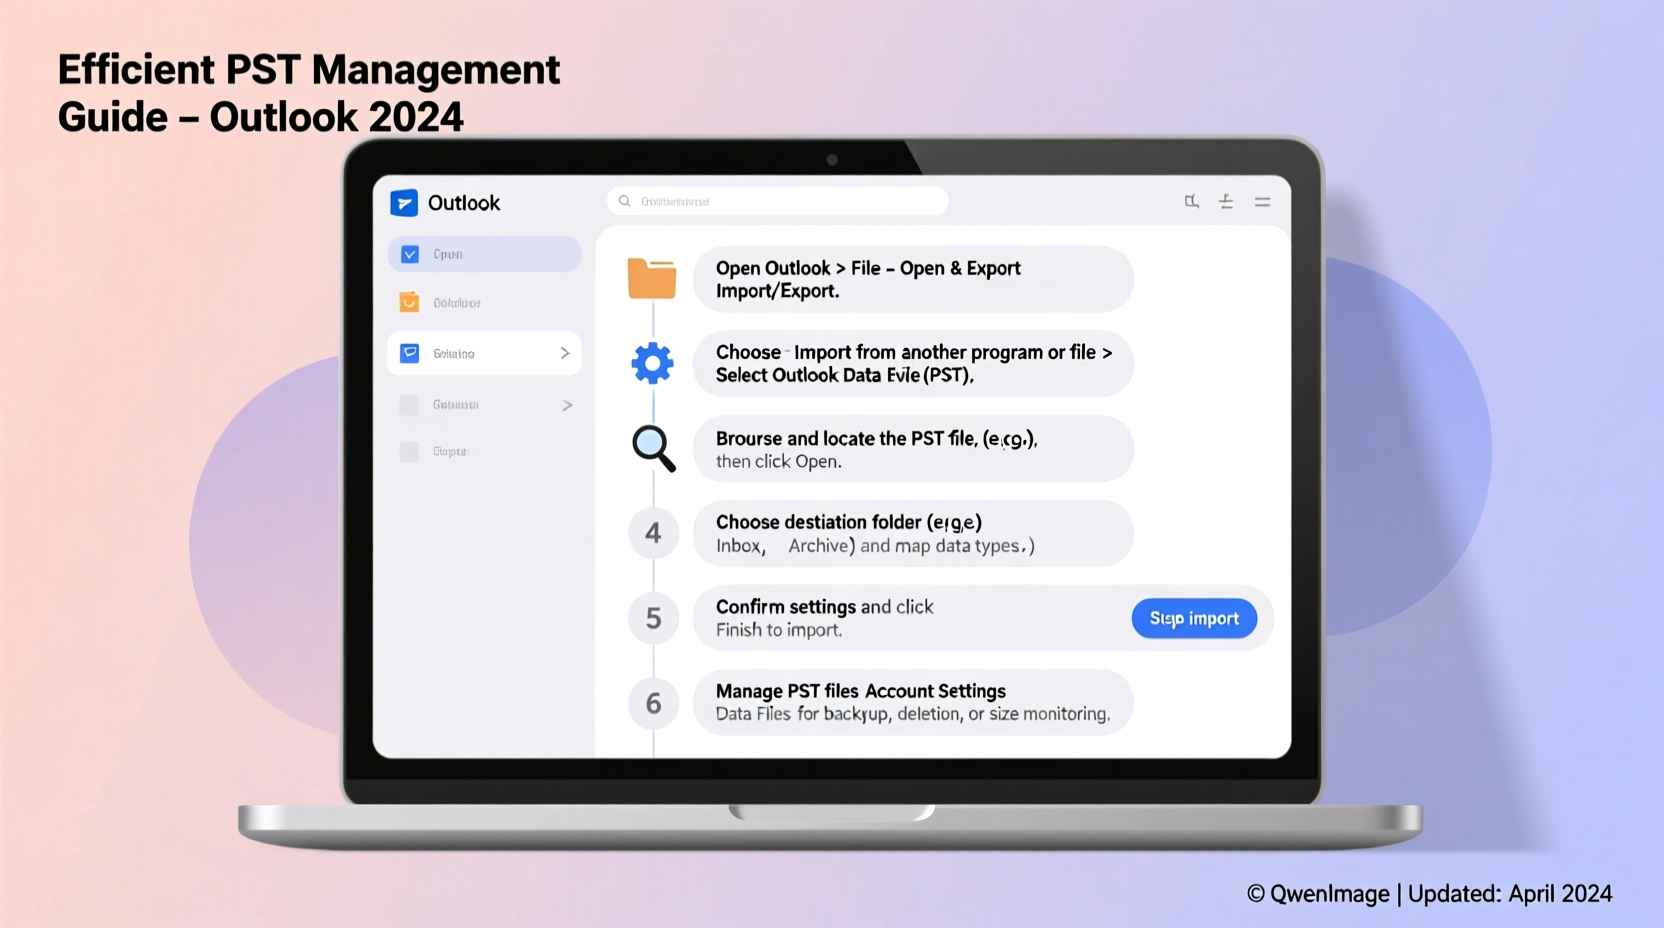Click the blue gear icon beside Choose Import step

click(652, 363)
